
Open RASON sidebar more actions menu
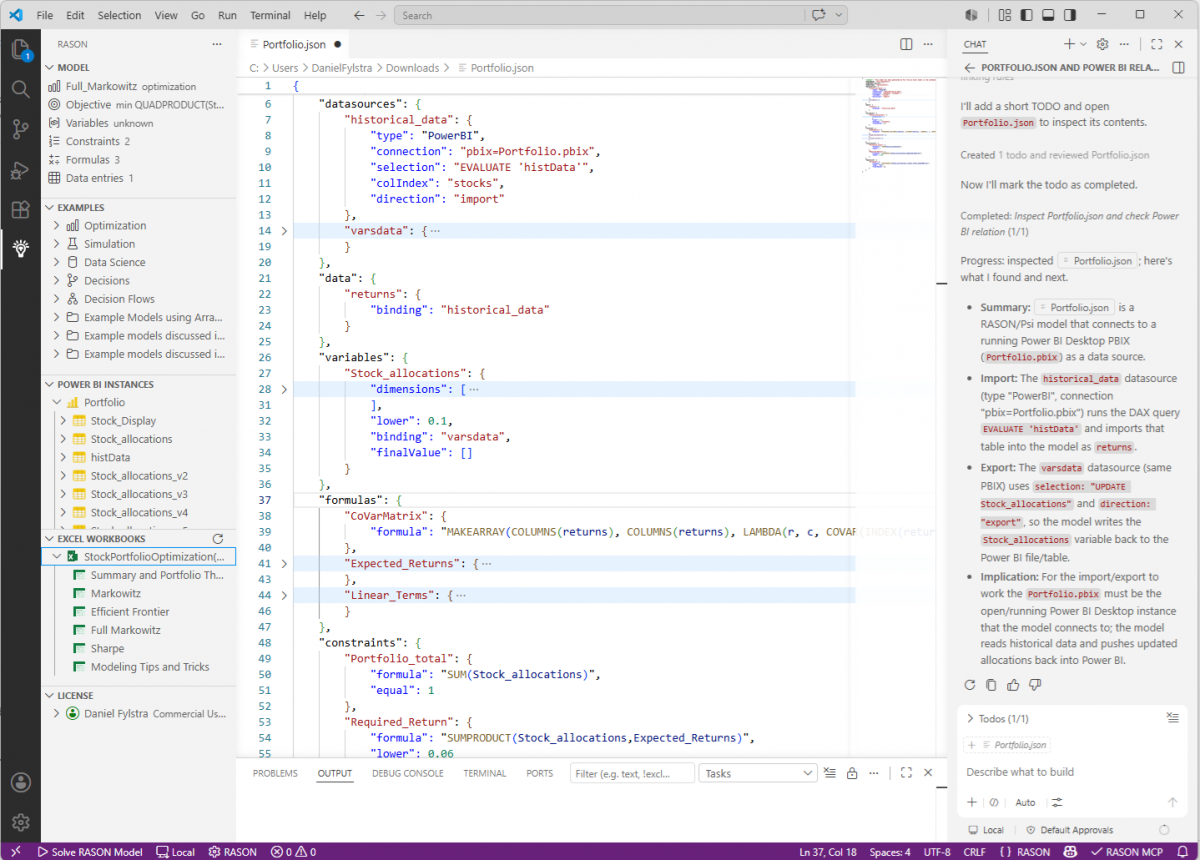pyautogui.click(x=217, y=44)
